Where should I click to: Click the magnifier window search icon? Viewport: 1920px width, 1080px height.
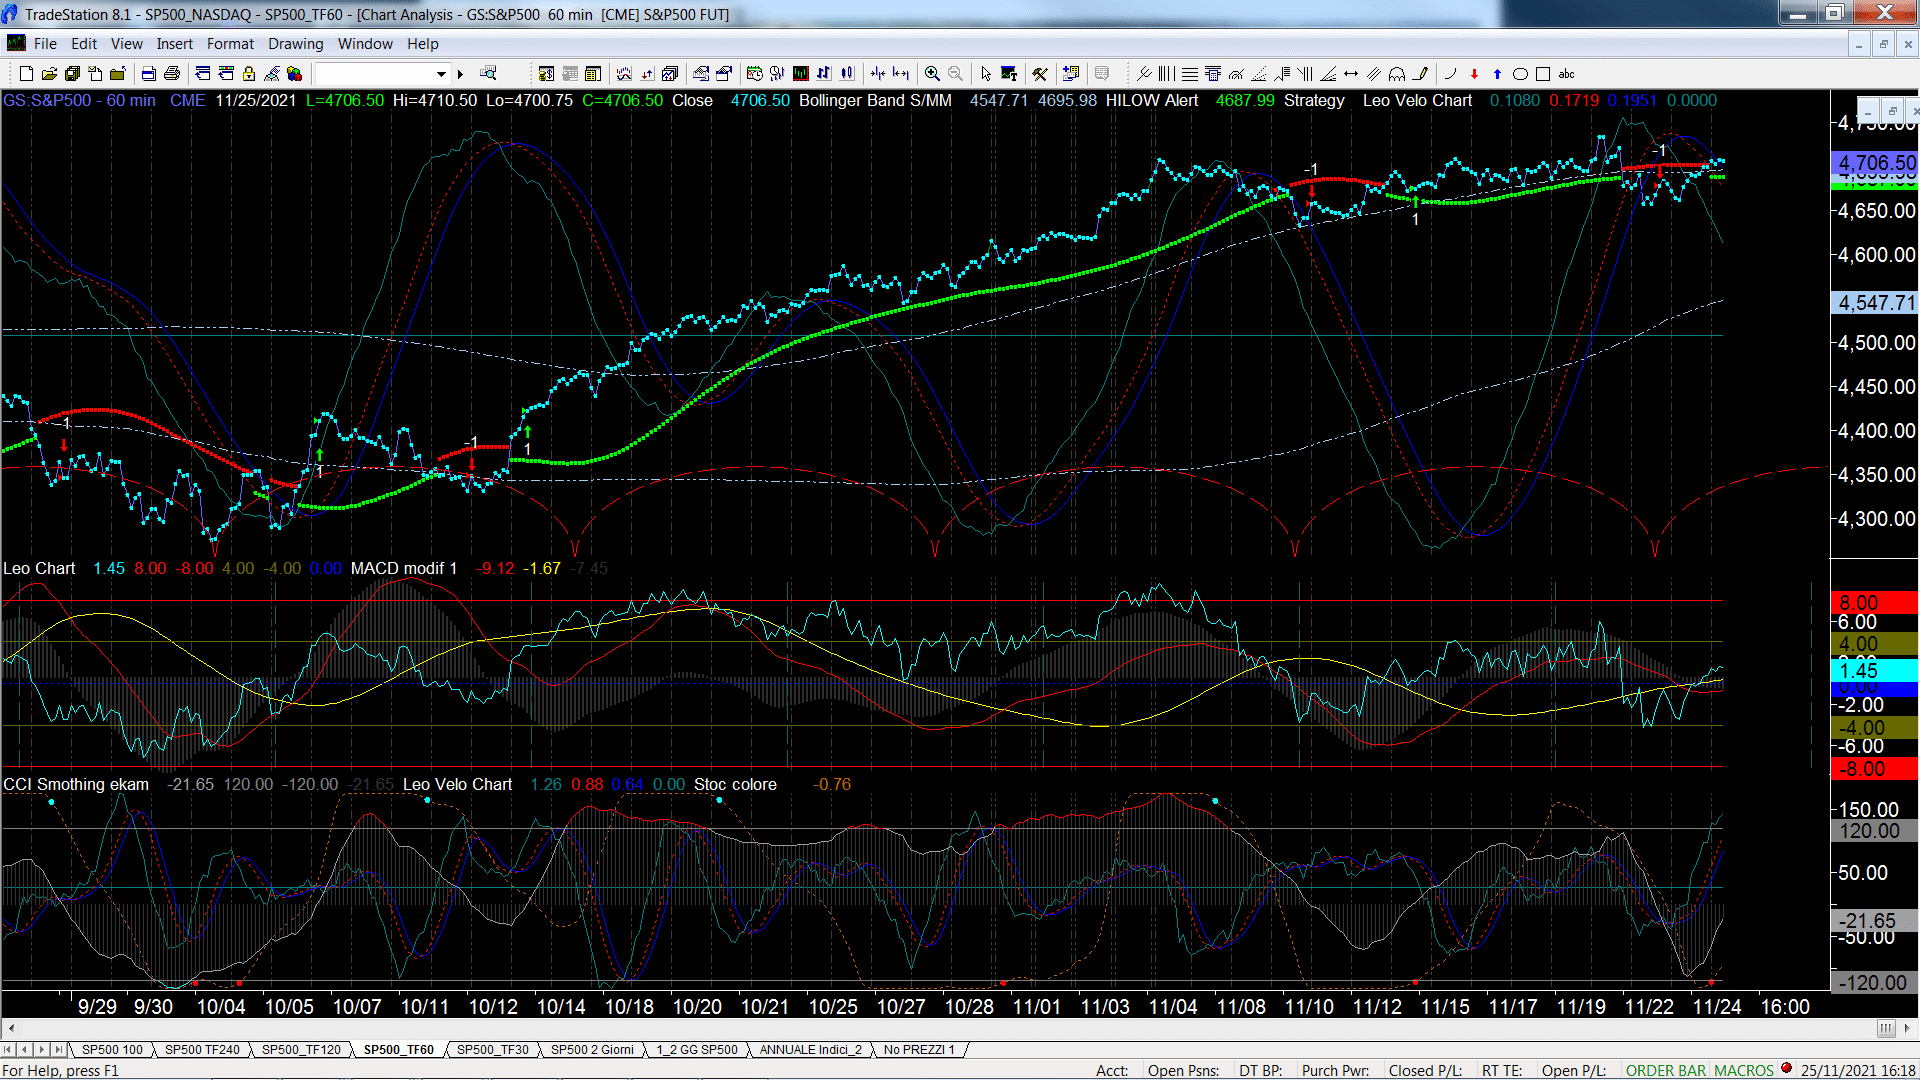(488, 74)
